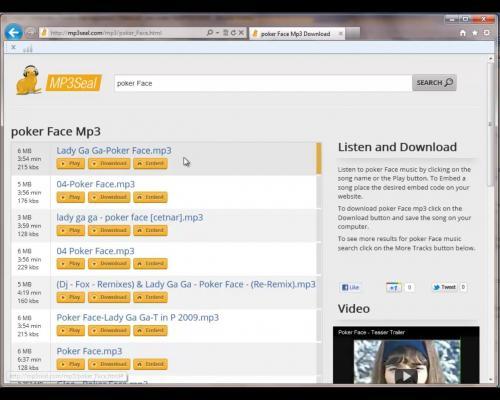
Task: Download the [cetnar].mp3 track
Action: click(109, 230)
